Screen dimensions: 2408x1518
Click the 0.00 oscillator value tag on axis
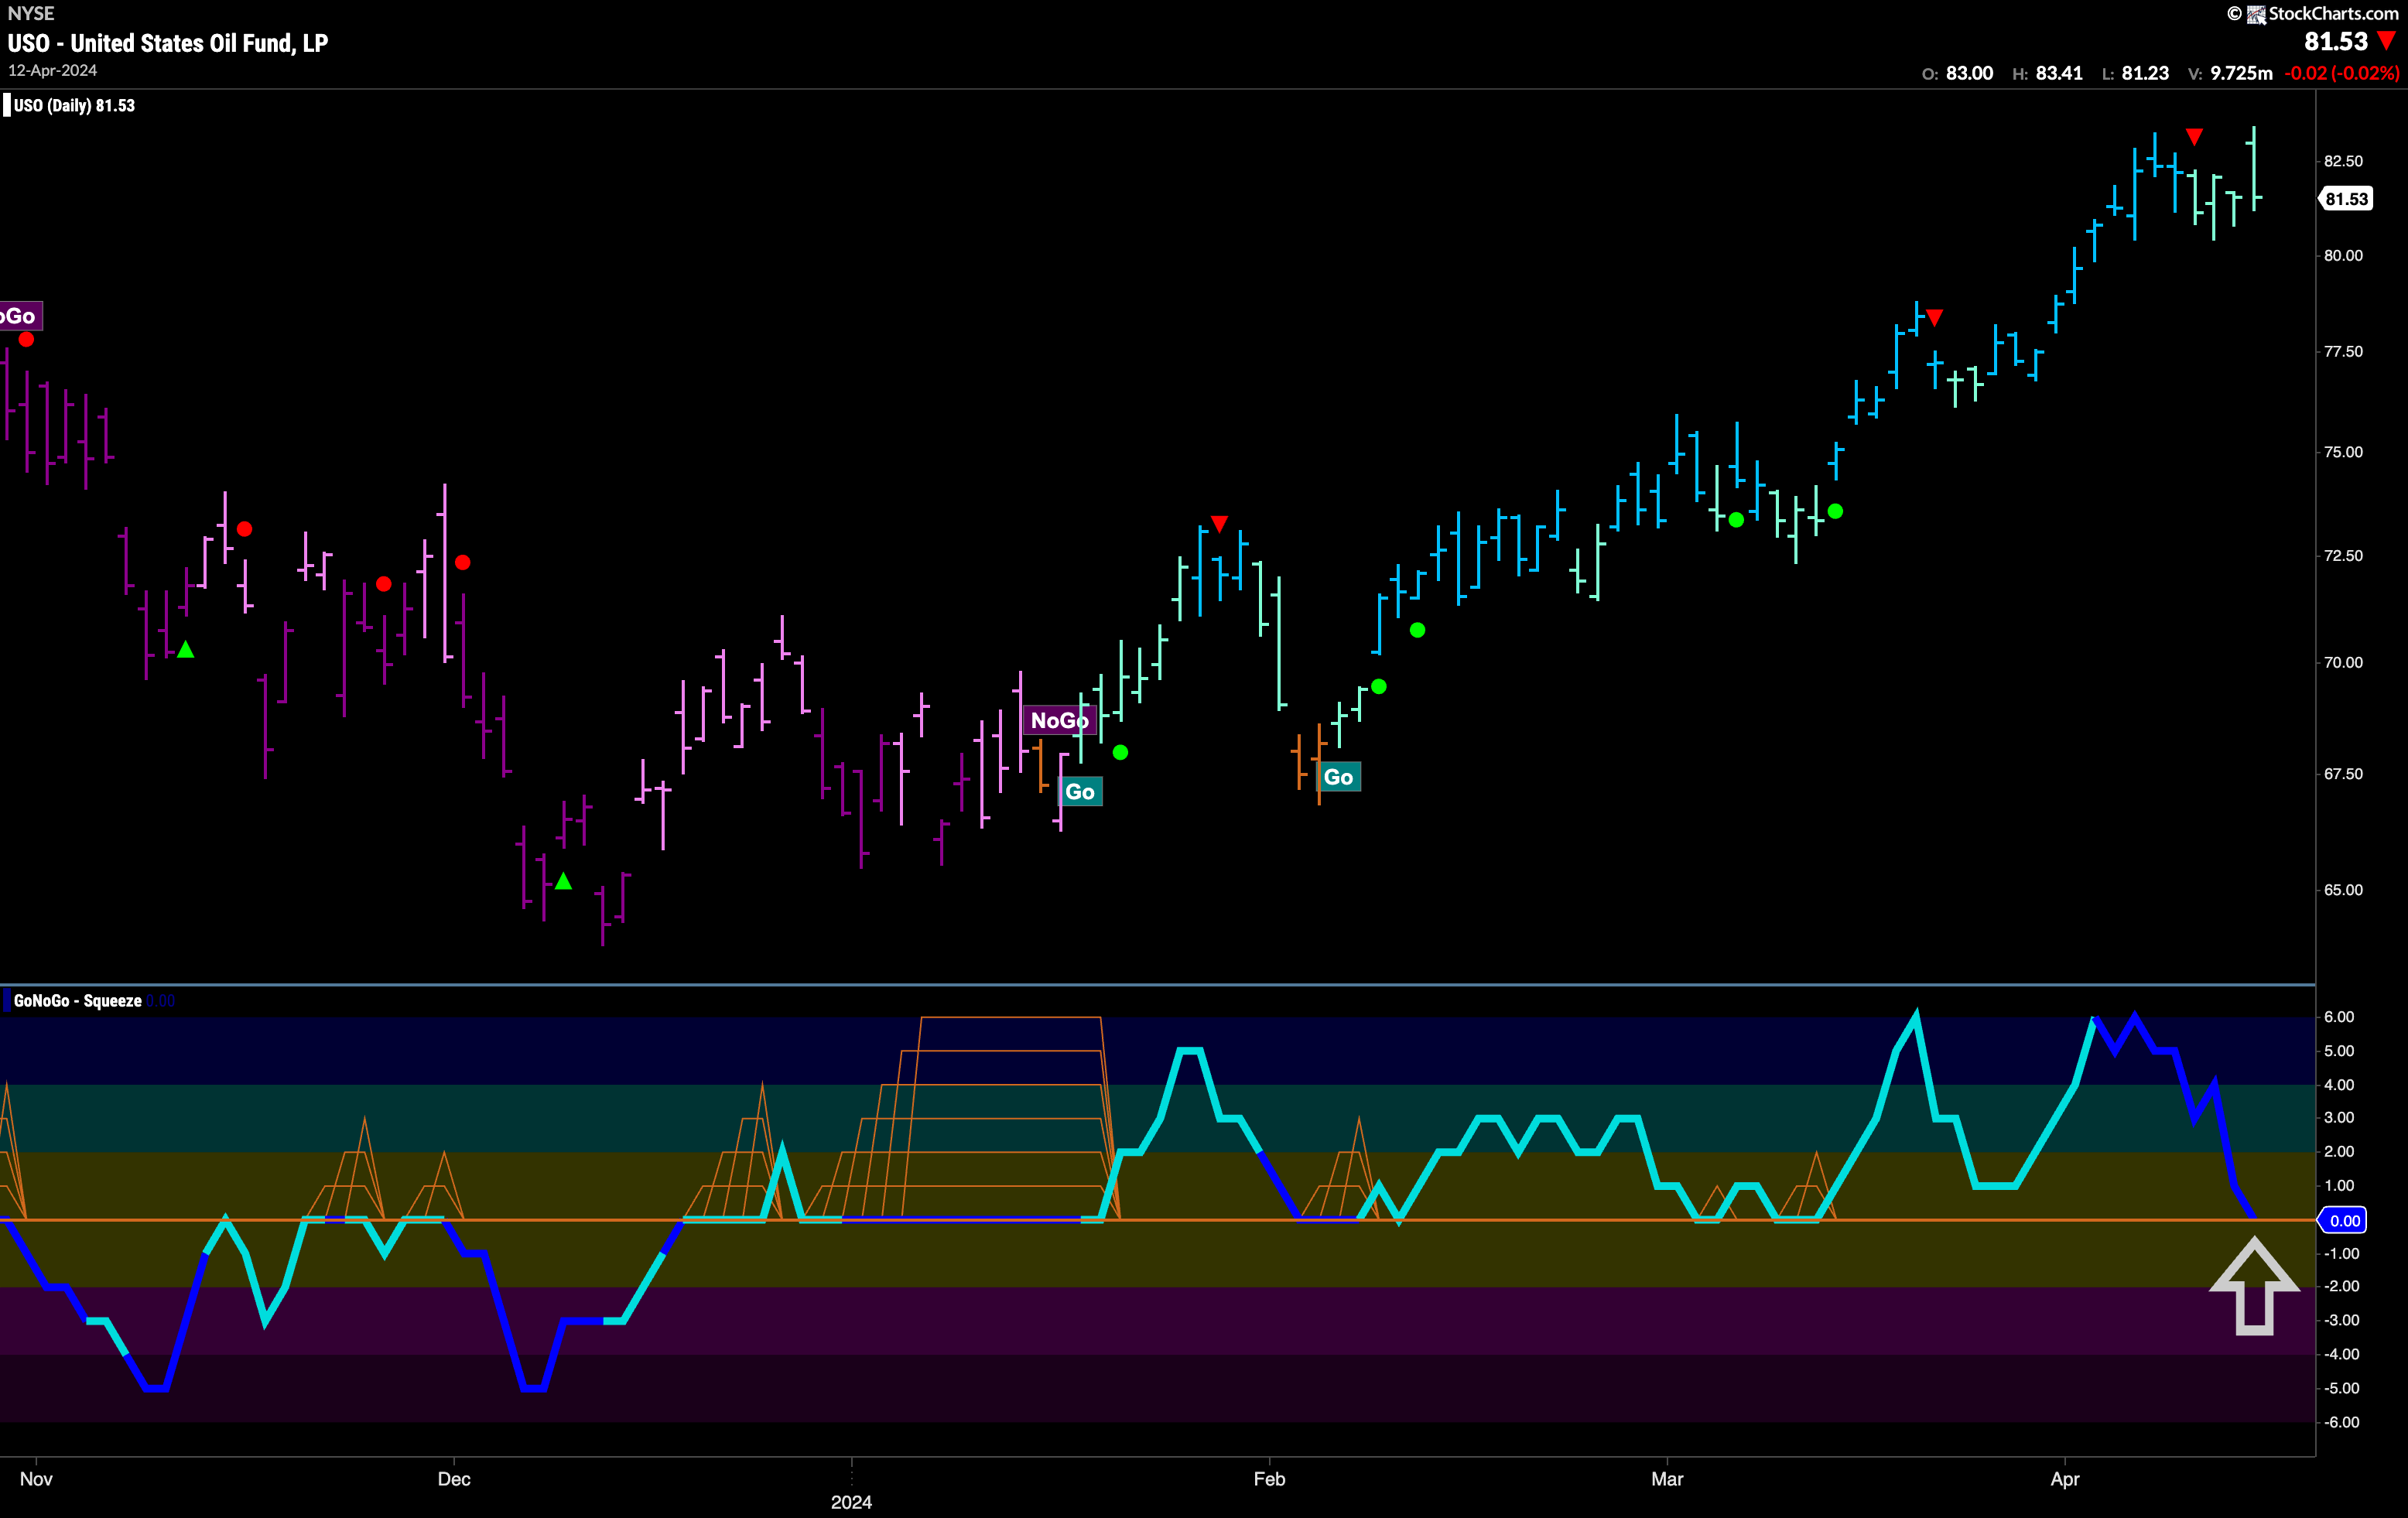pos(2344,1220)
